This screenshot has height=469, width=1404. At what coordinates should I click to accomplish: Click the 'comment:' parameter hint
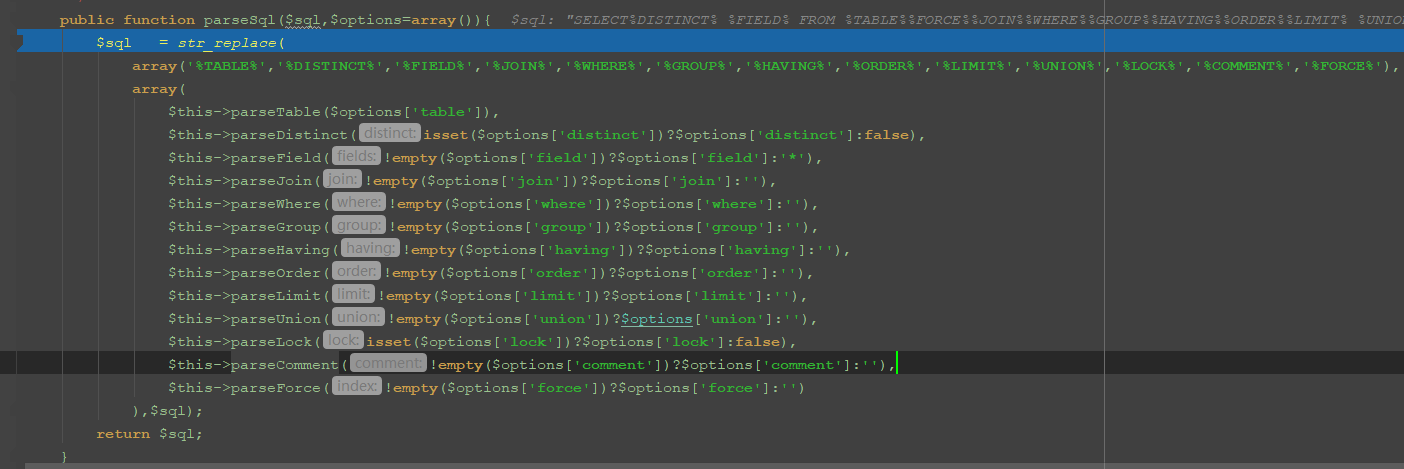[388, 364]
